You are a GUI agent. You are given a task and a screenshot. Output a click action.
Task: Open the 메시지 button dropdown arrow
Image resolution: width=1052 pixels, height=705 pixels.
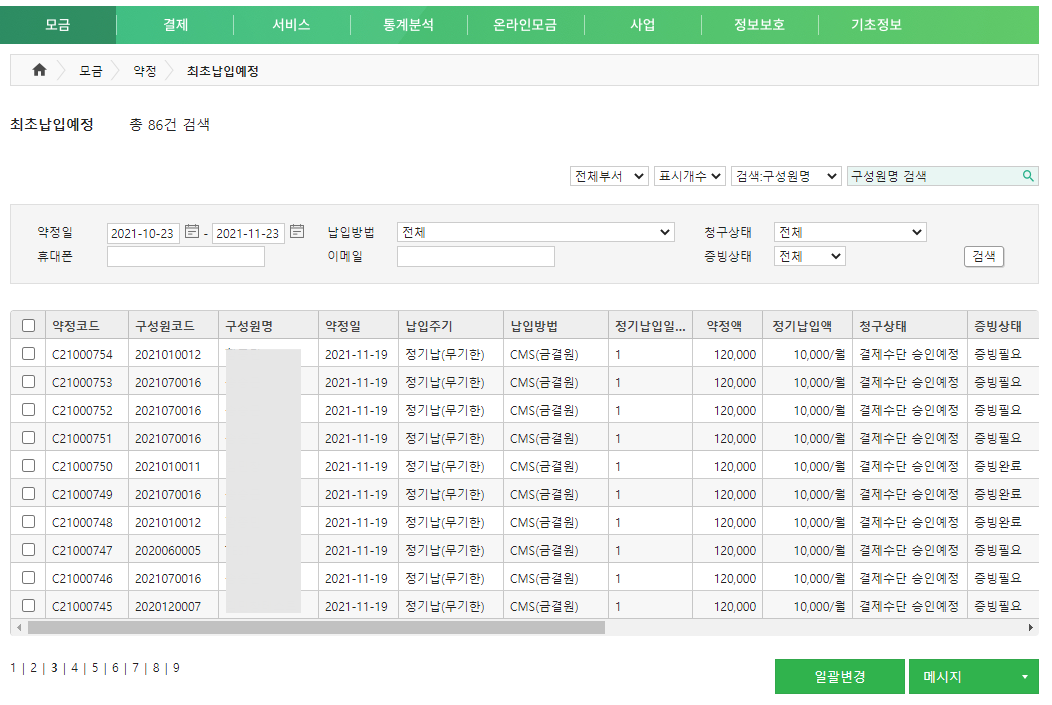click(x=1024, y=677)
